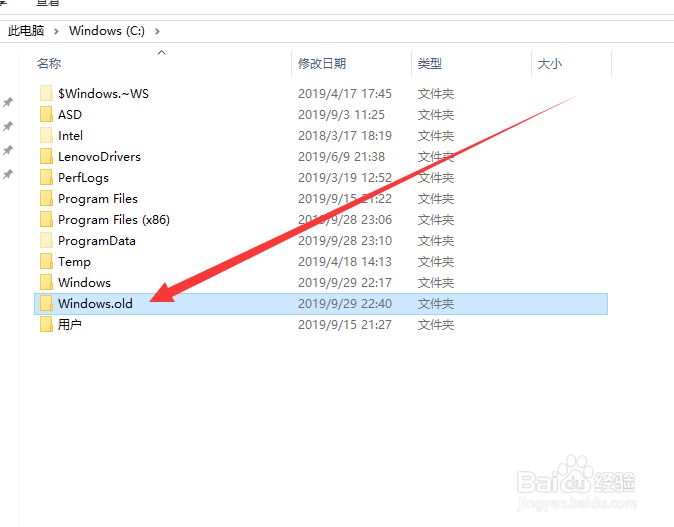Click 文件夹 type in the 用户 row
Viewport: 674px width, 527px height.
tap(436, 325)
